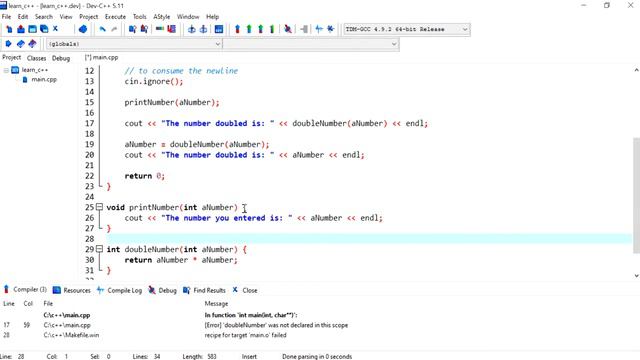Click the first blue arrow icon in second toolbar row
This screenshot has width=640, height=360.
(8, 44)
